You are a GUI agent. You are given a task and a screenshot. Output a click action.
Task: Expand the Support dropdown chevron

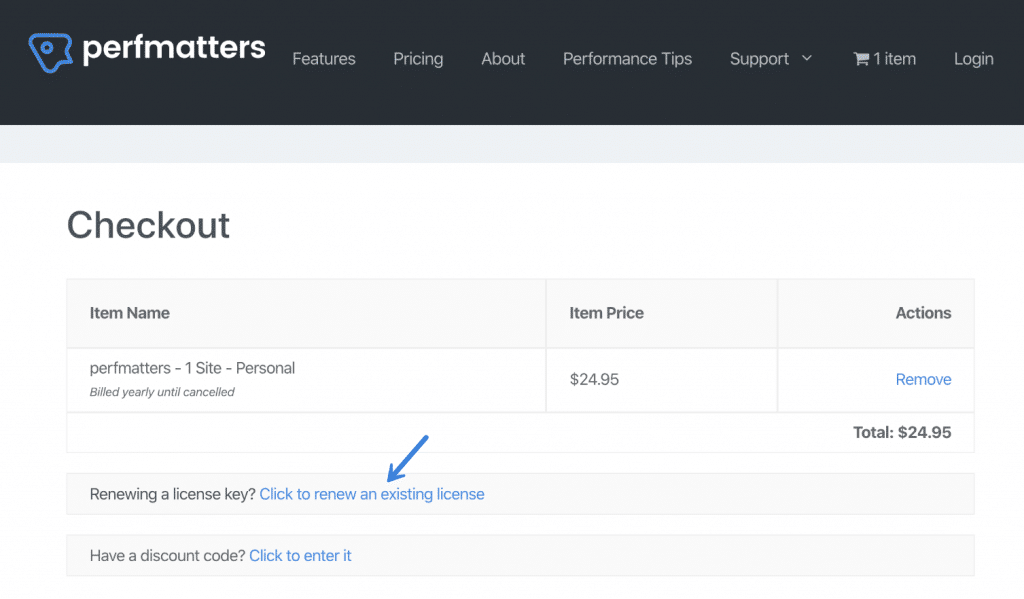[807, 58]
